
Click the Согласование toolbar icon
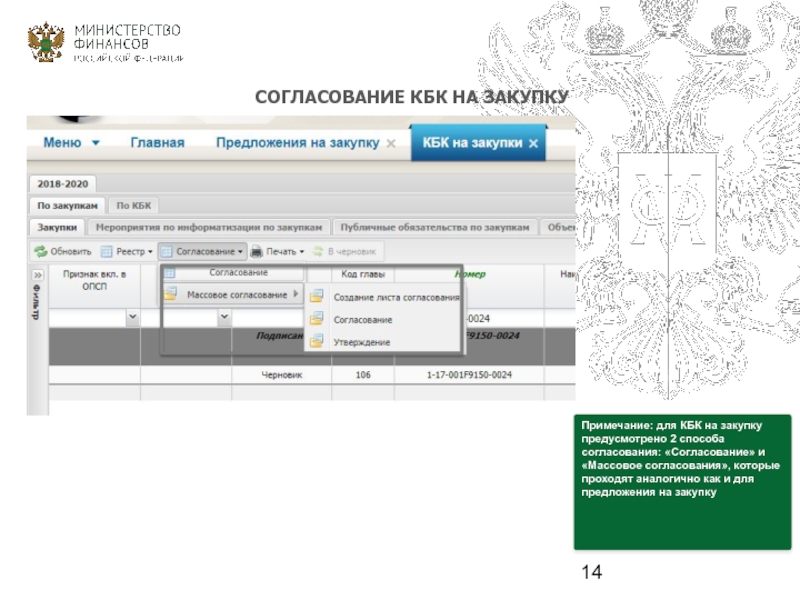(166, 251)
